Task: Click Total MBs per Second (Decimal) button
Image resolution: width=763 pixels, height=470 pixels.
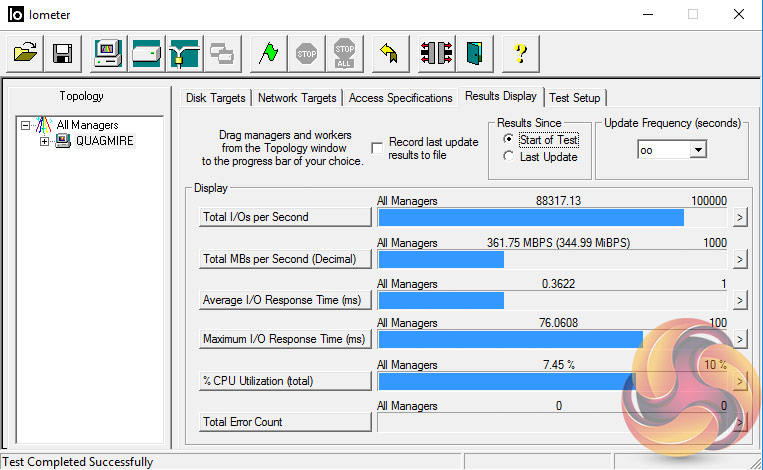Action: (x=285, y=259)
